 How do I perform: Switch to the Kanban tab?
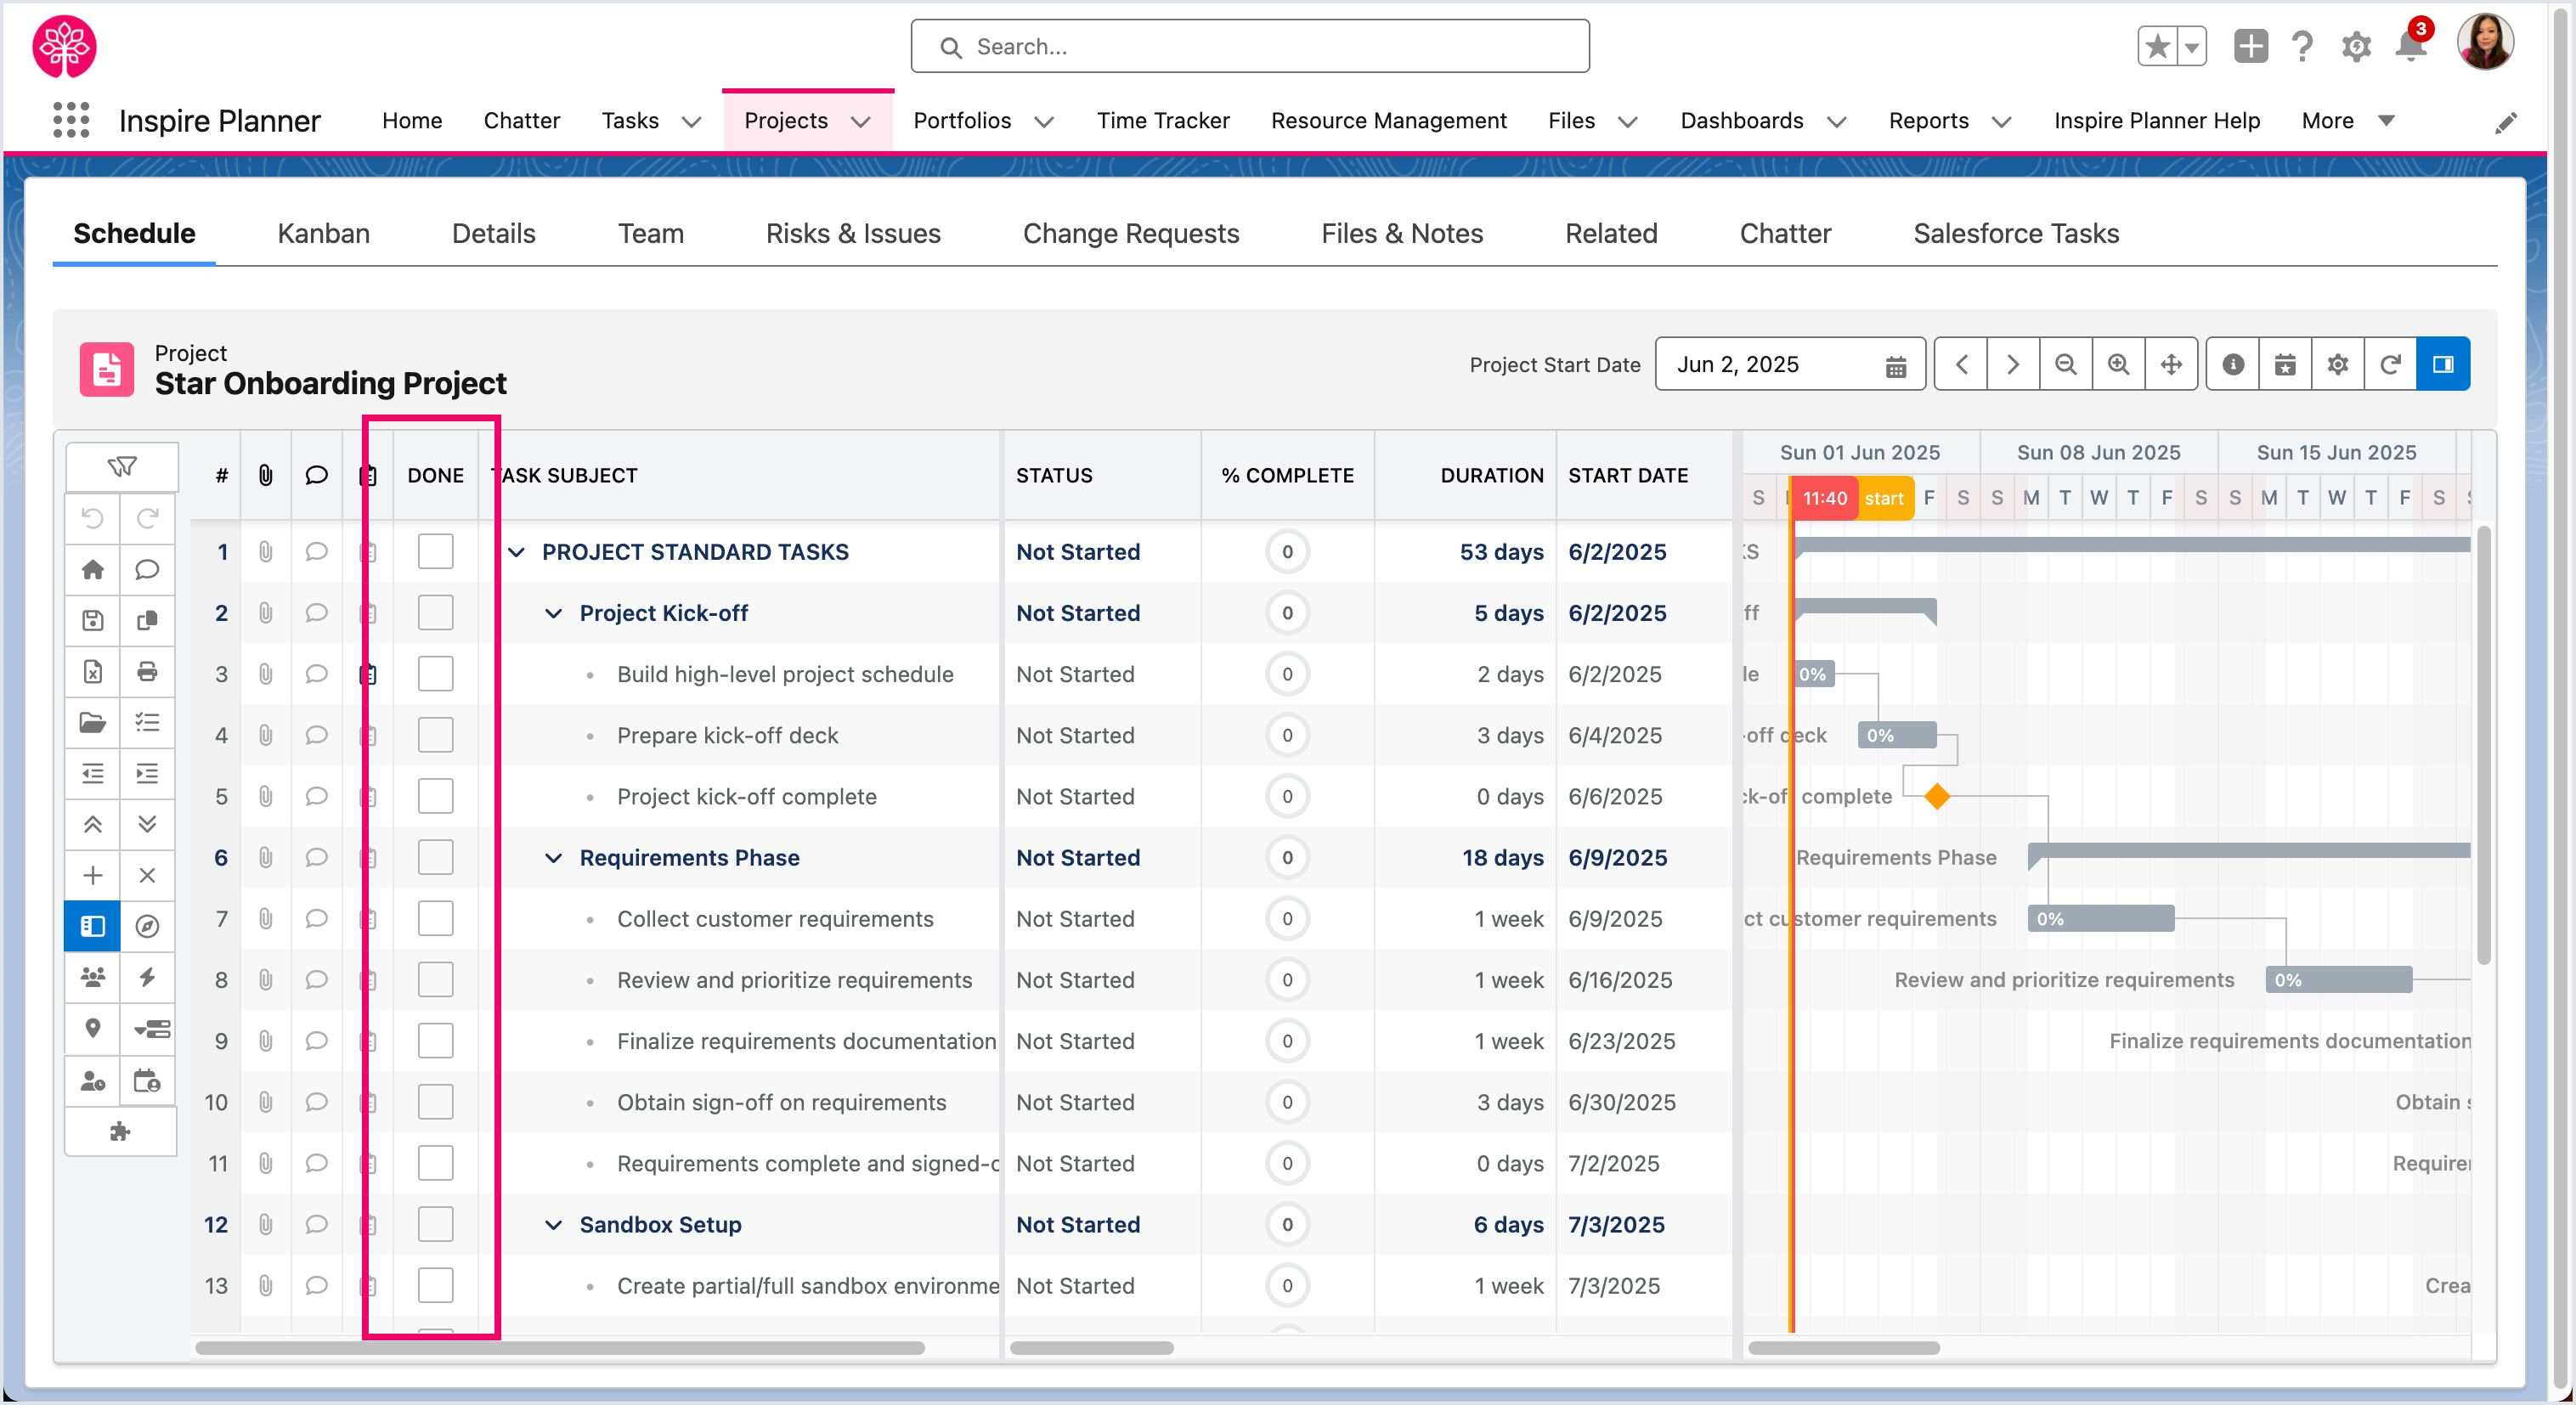pyautogui.click(x=323, y=233)
